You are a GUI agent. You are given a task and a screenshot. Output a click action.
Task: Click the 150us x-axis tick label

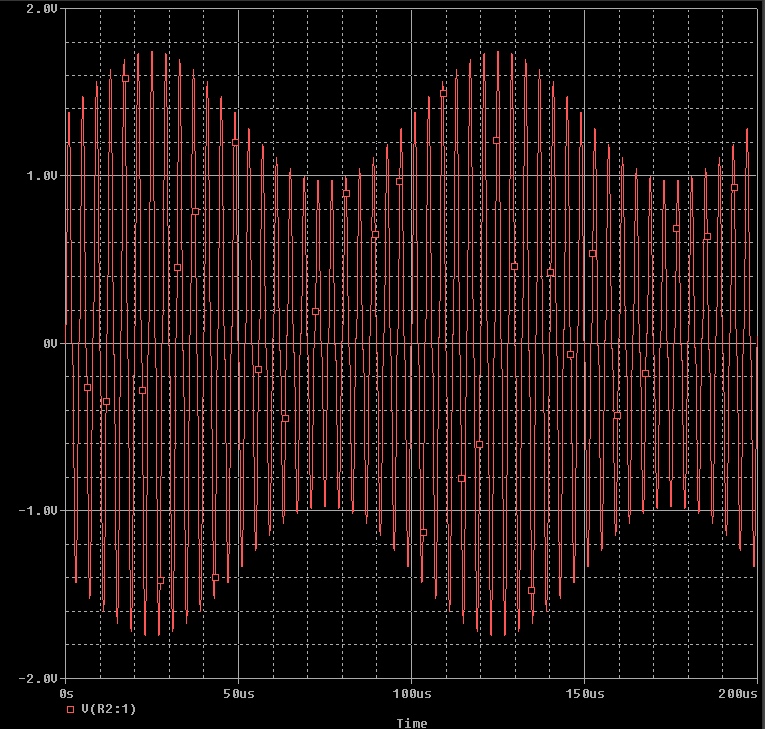point(584,693)
